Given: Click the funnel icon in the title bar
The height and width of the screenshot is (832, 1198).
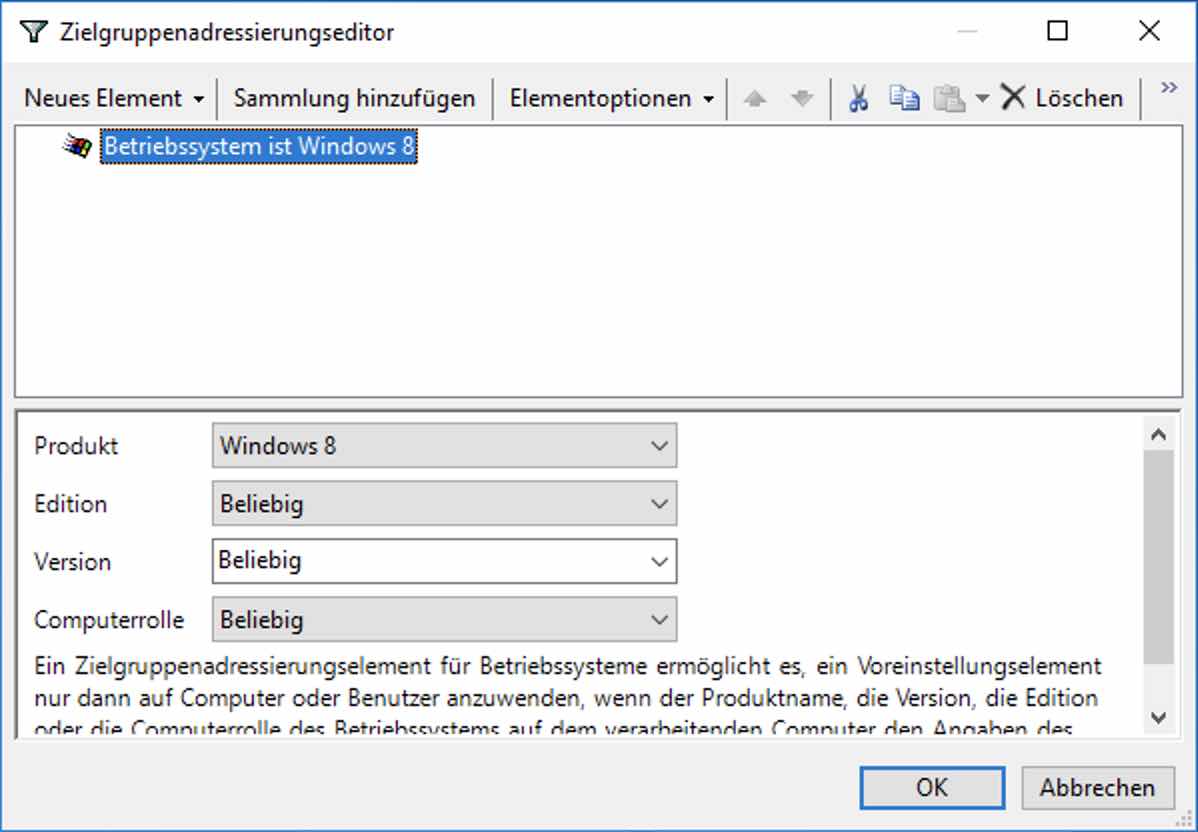Looking at the screenshot, I should pos(34,32).
